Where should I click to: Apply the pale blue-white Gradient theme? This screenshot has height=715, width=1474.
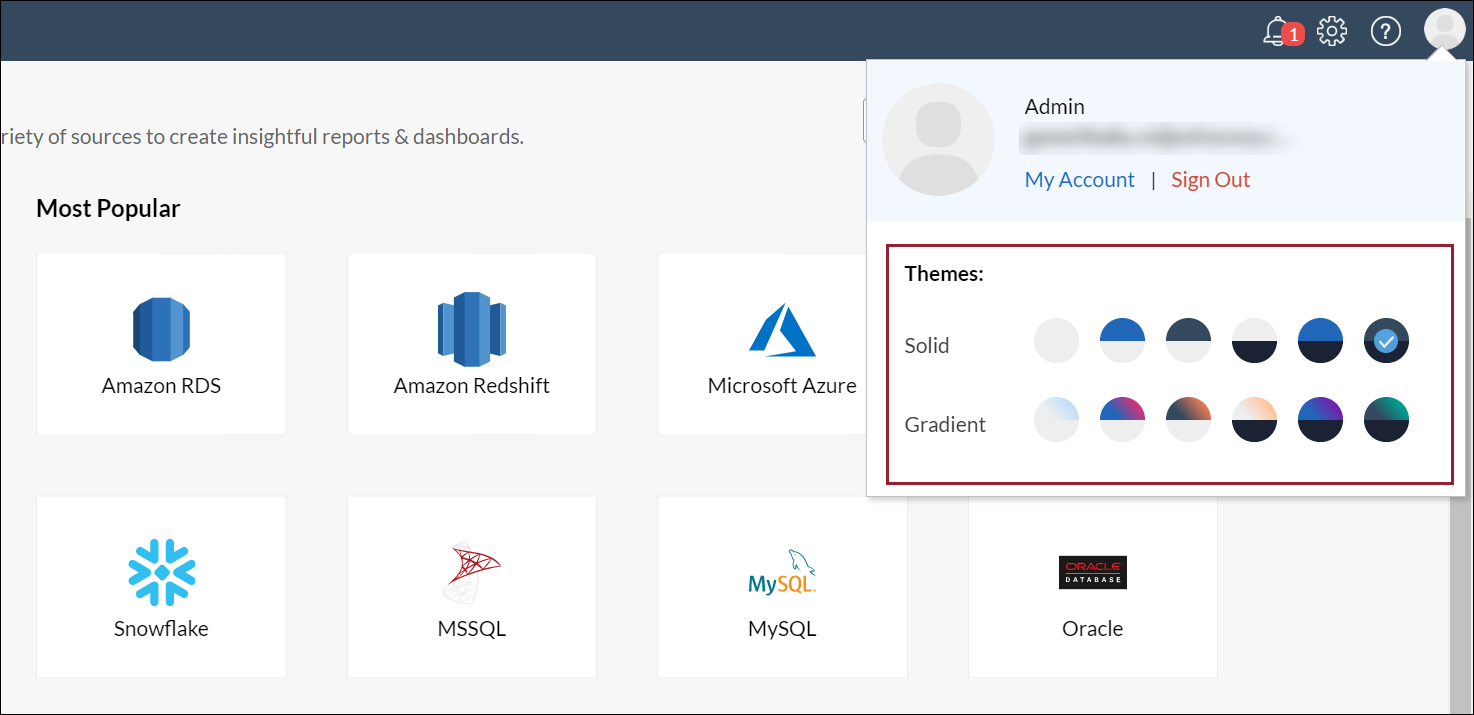[1056, 419]
